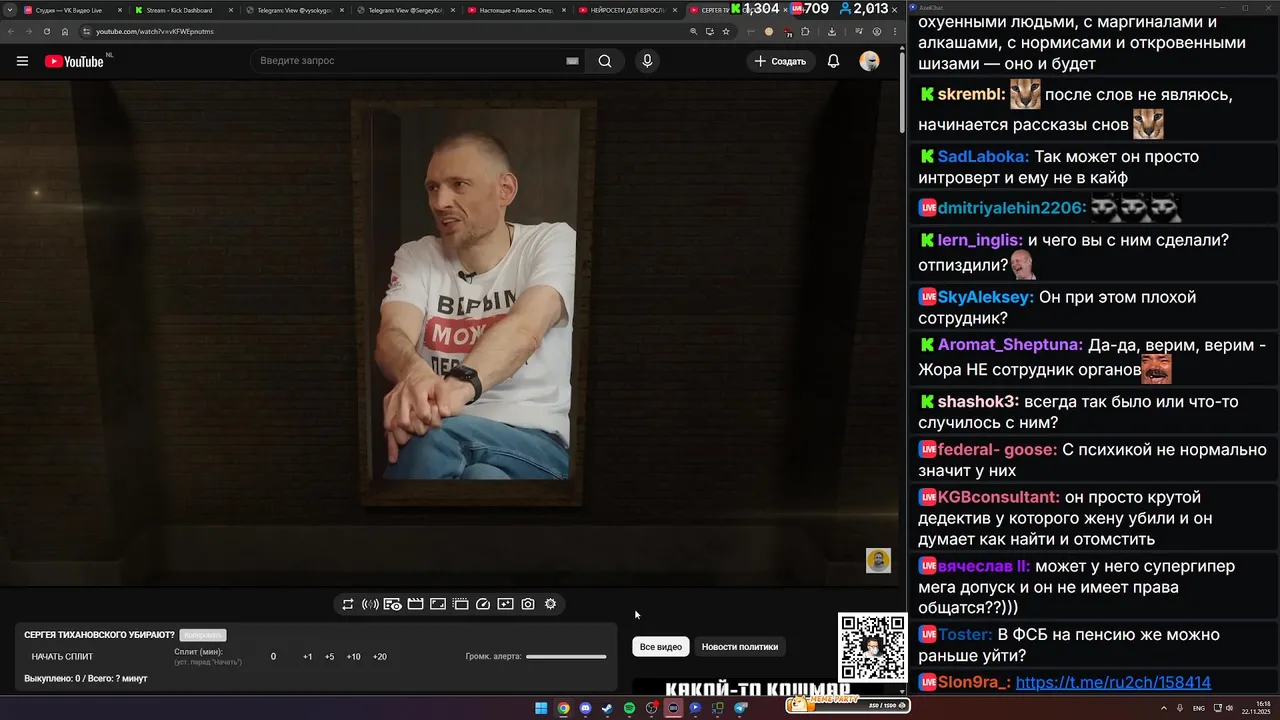Add +10 minutes to the split
This screenshot has height=720, width=1280.
click(x=353, y=657)
